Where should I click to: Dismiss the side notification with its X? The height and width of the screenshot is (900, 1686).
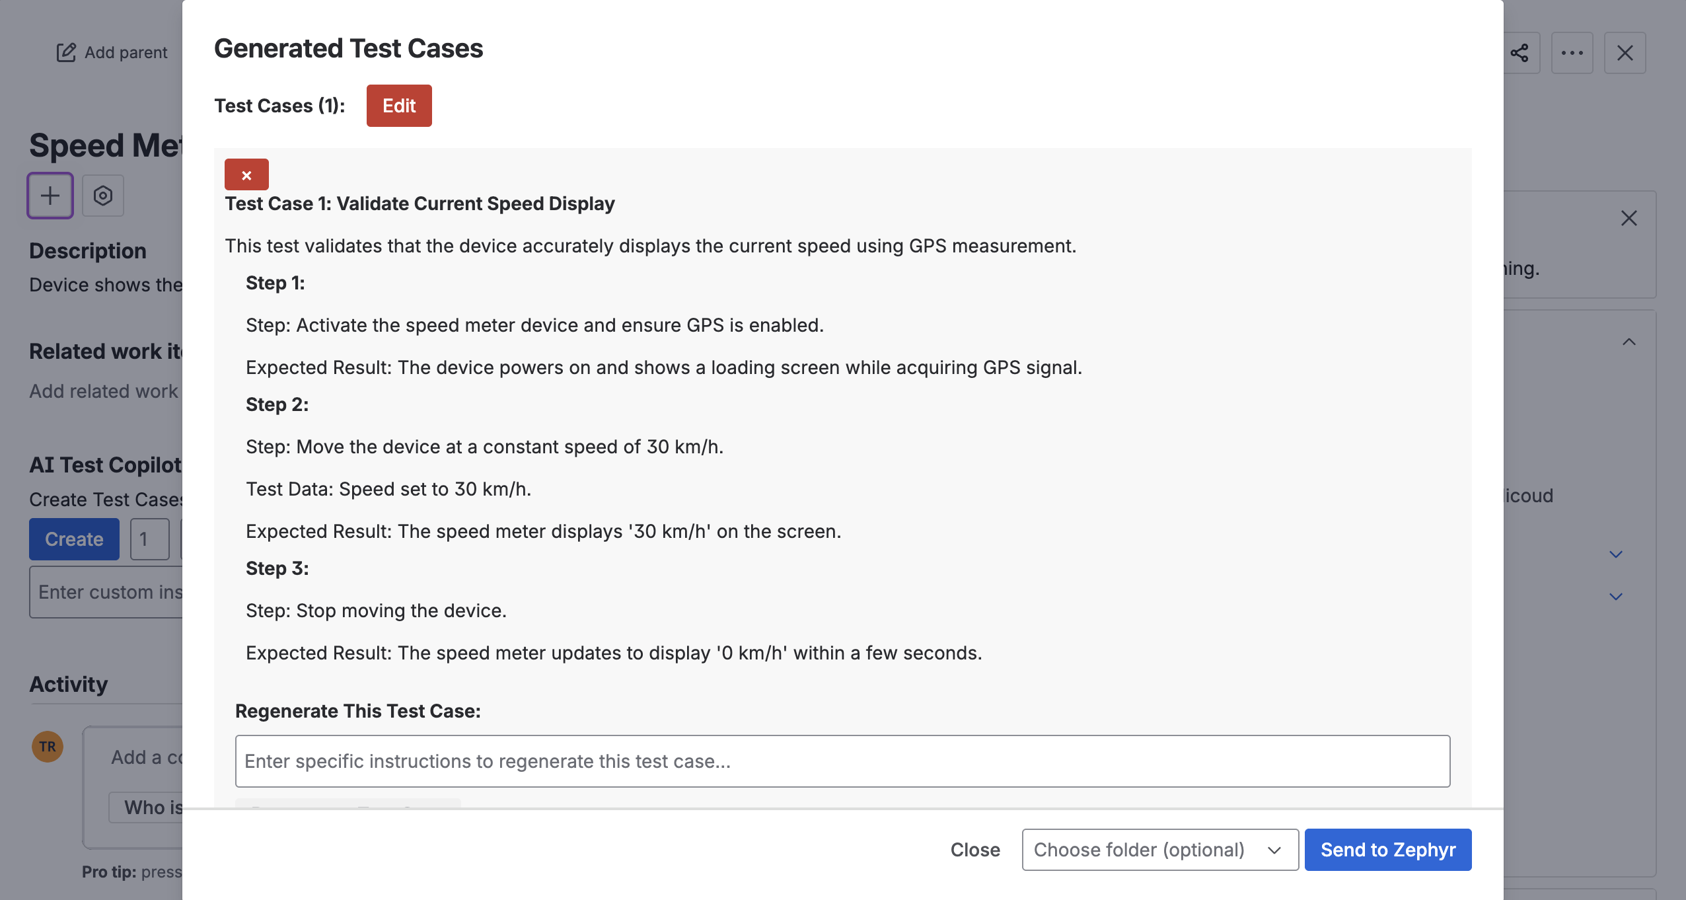click(x=1629, y=218)
